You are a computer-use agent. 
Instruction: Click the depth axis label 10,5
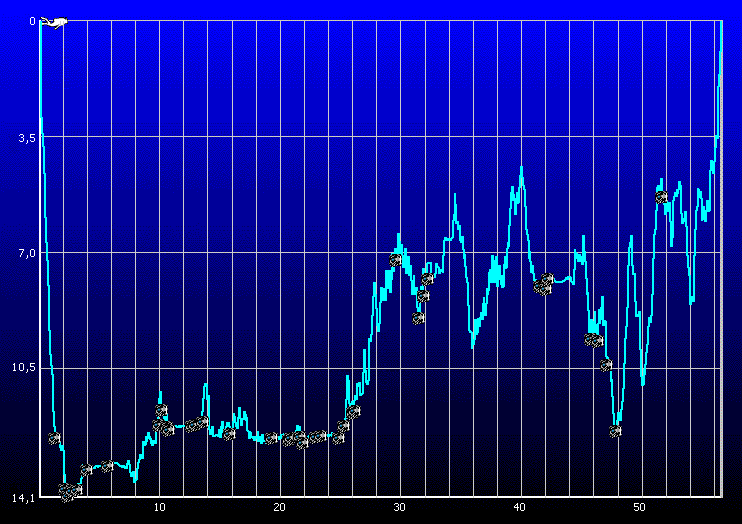pos(24,367)
